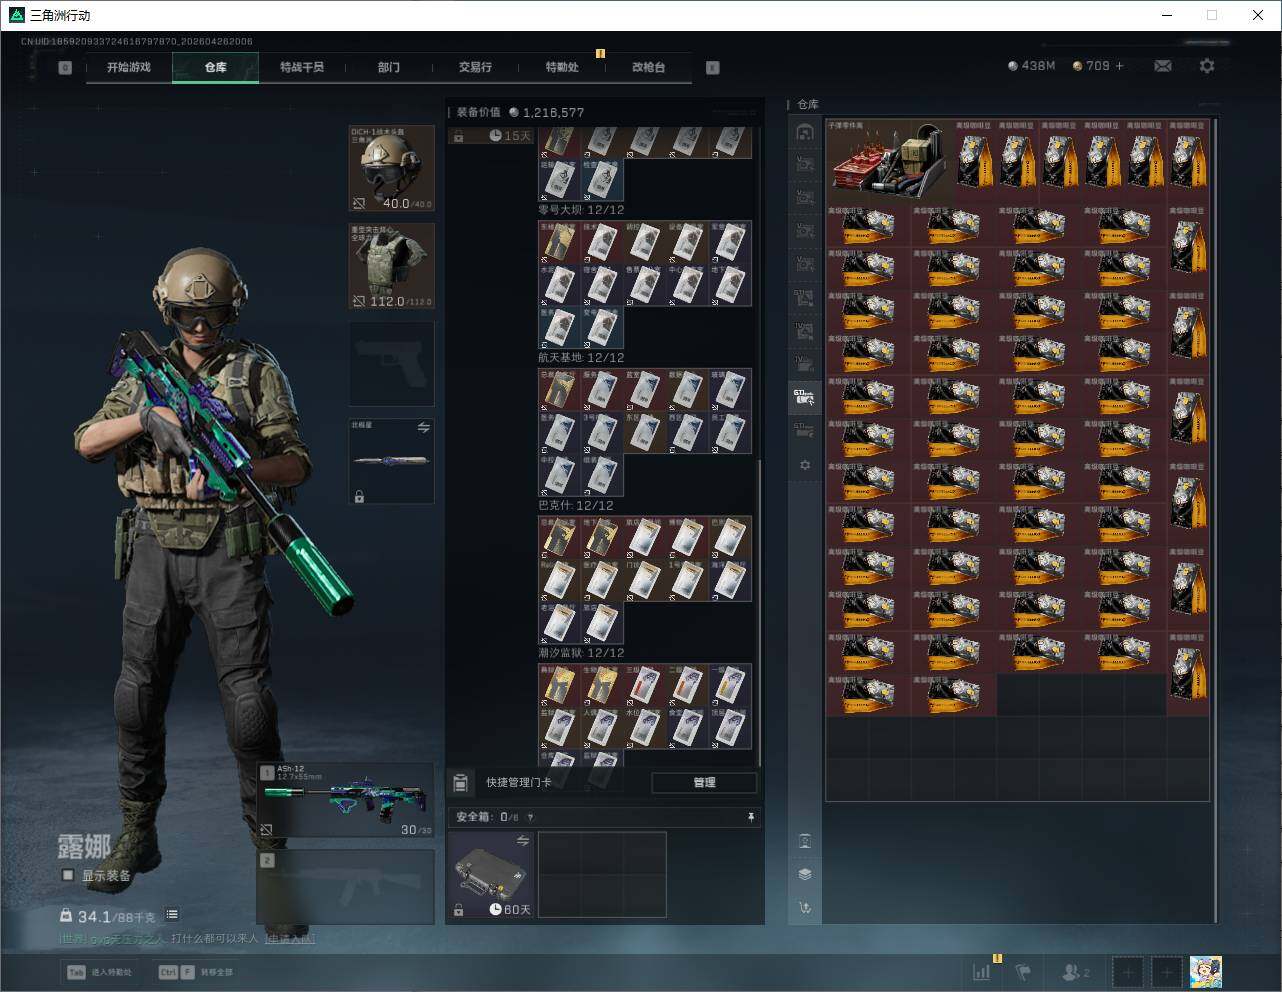Select the 子弹零件箱 item in warehouse

(x=889, y=161)
